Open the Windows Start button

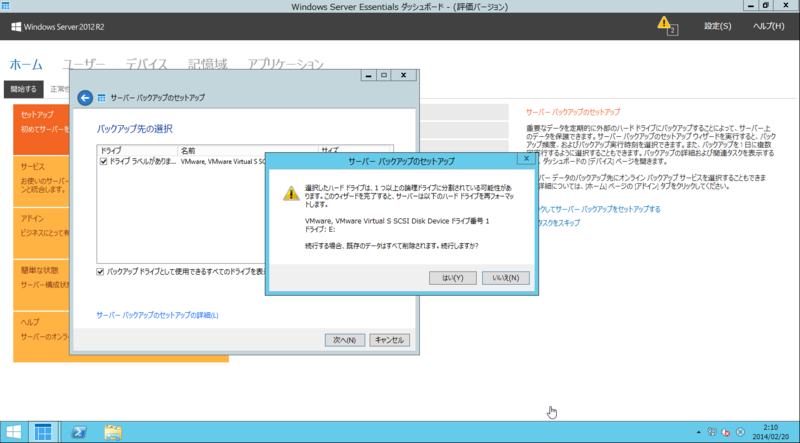point(14,432)
